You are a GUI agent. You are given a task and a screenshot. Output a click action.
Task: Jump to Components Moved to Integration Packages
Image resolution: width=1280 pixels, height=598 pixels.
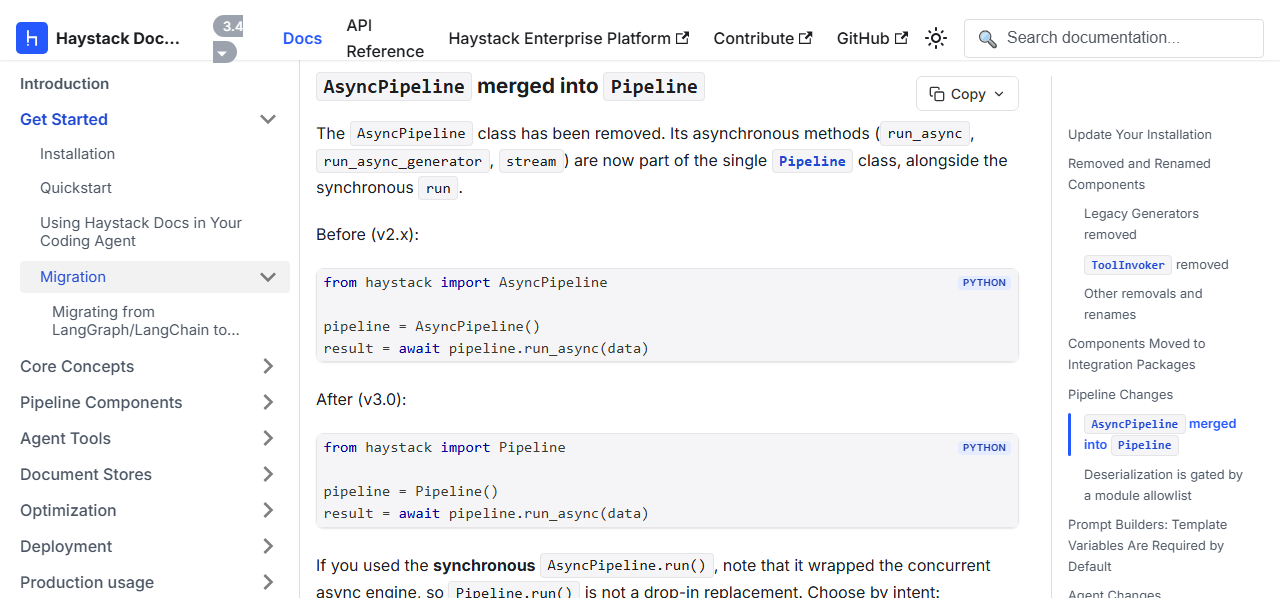coord(1137,354)
